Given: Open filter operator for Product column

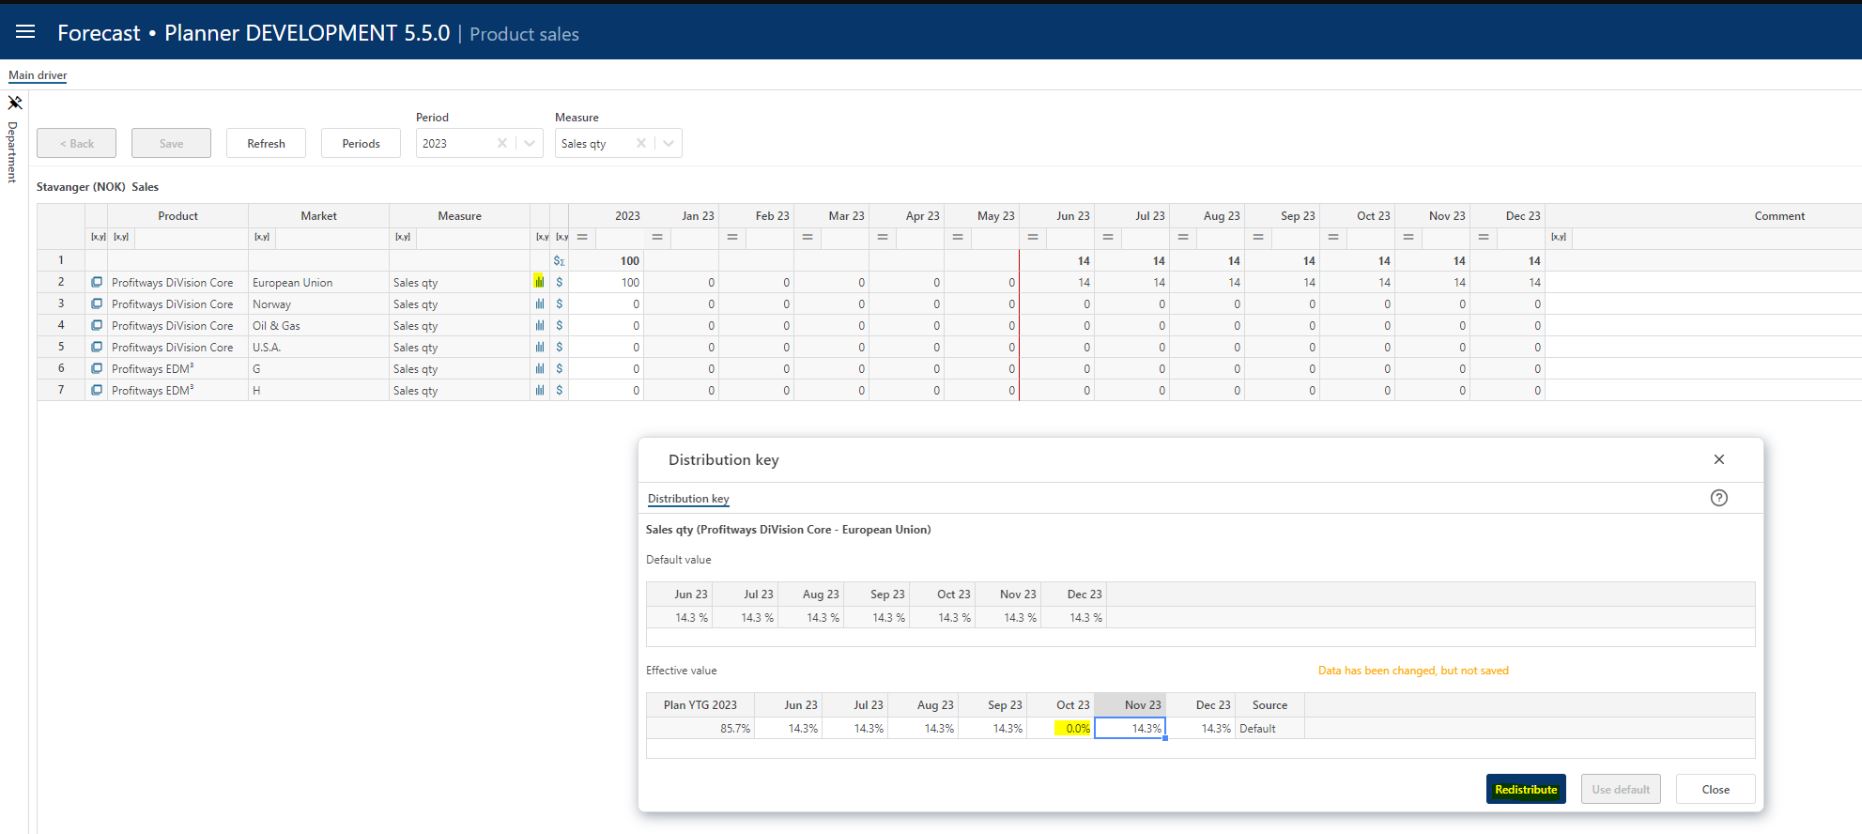Looking at the screenshot, I should (x=120, y=237).
